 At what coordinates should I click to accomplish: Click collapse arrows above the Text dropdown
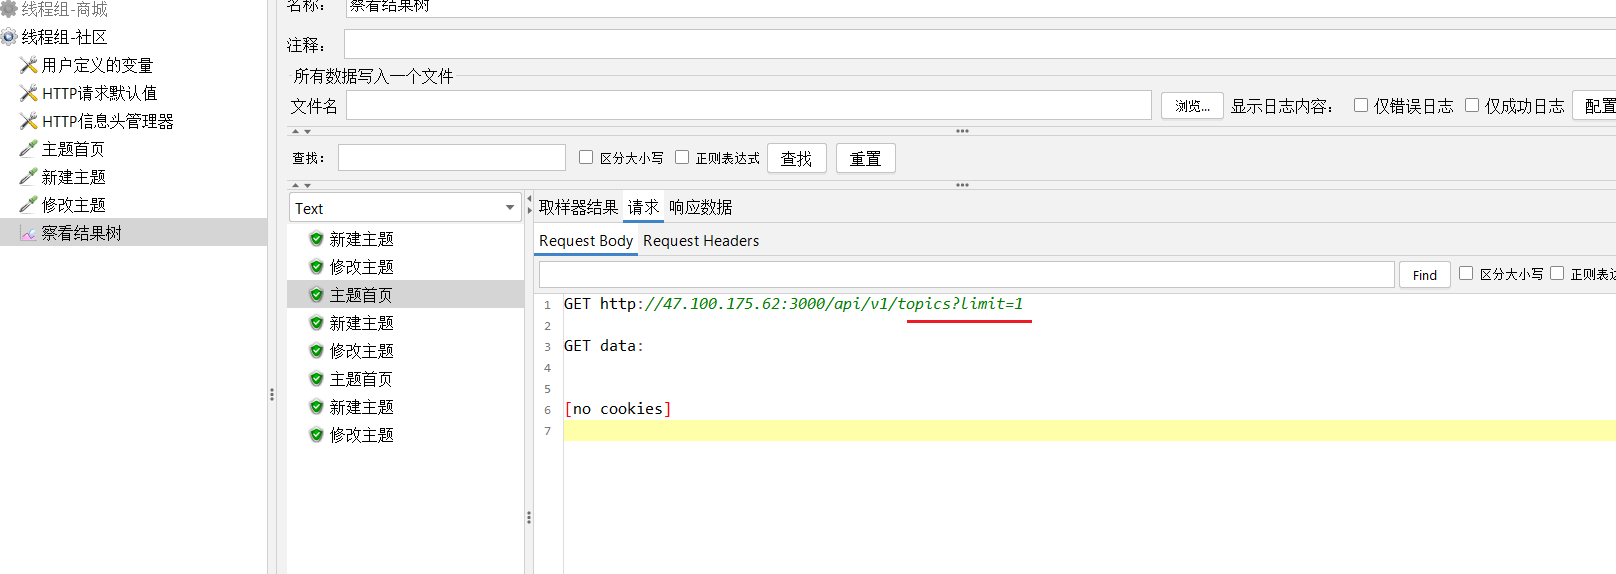tap(301, 185)
